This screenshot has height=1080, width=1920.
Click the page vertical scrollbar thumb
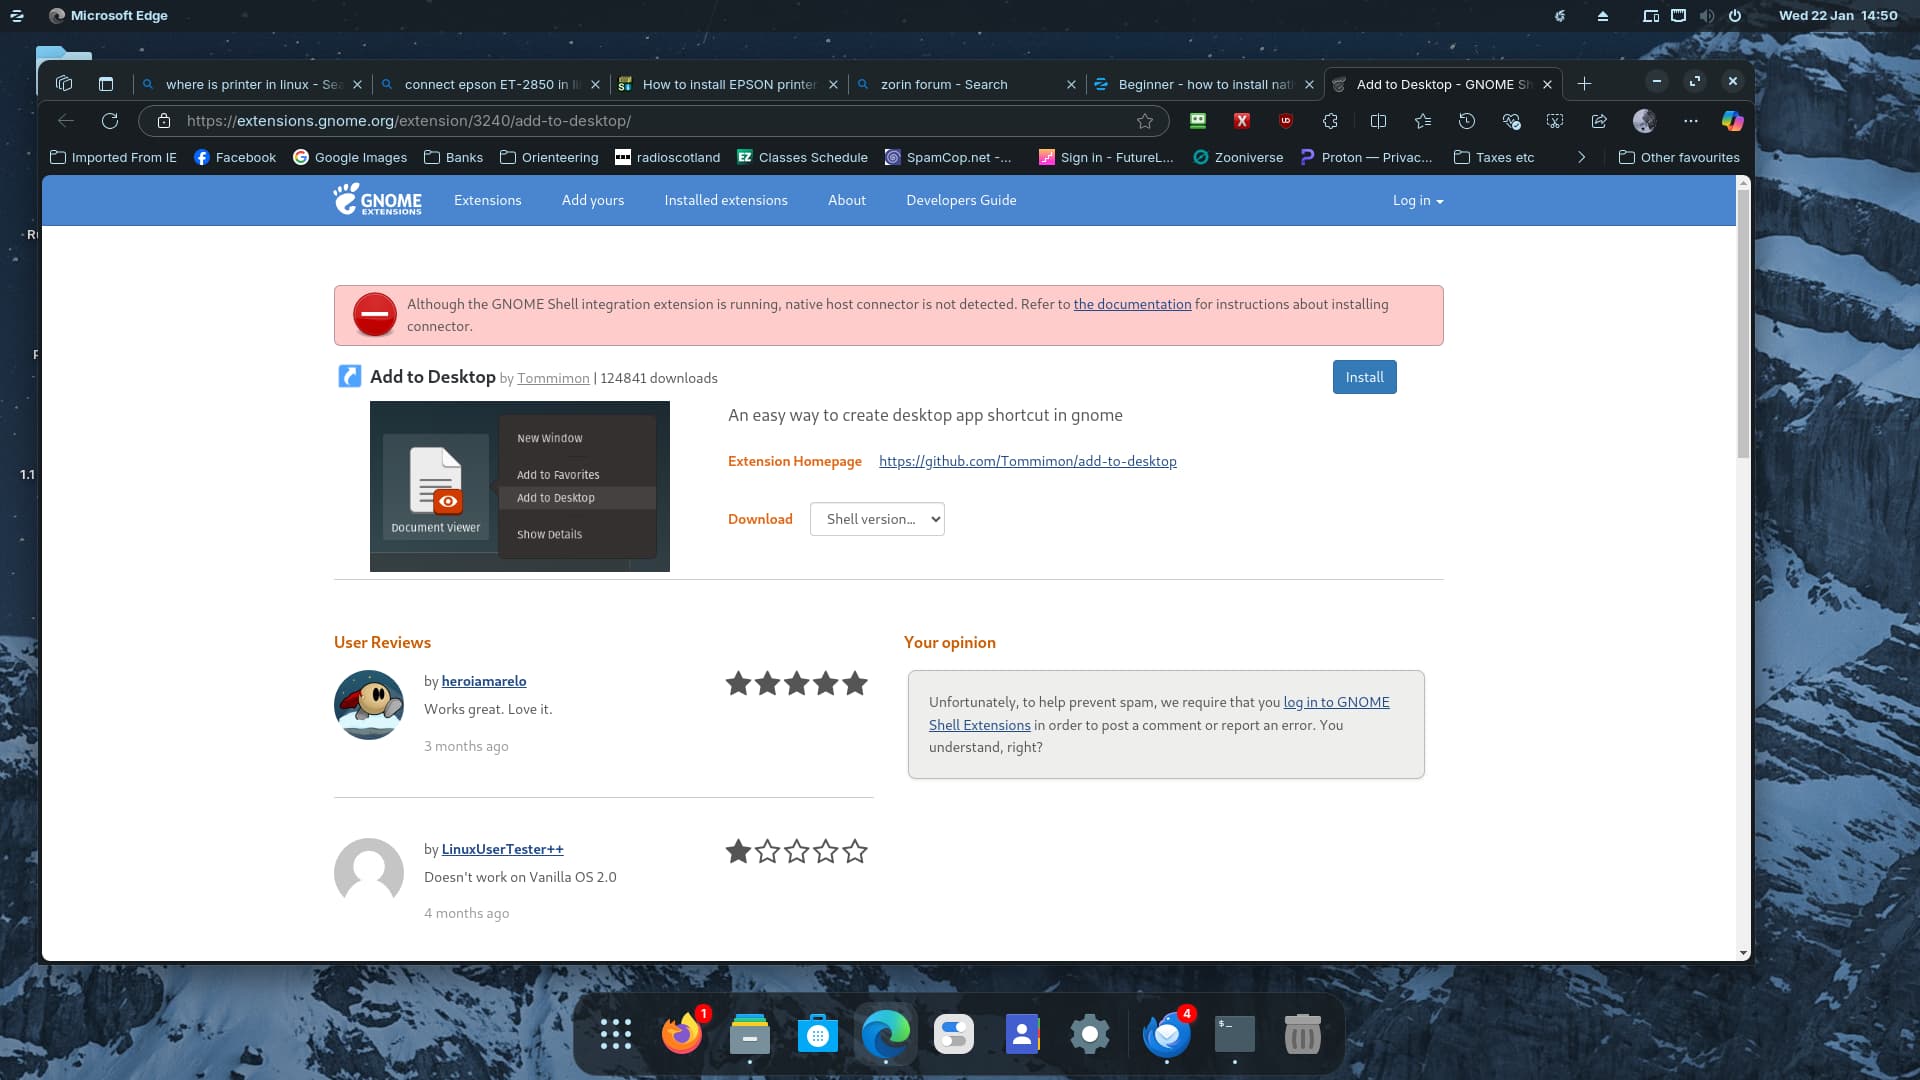pyautogui.click(x=1743, y=324)
